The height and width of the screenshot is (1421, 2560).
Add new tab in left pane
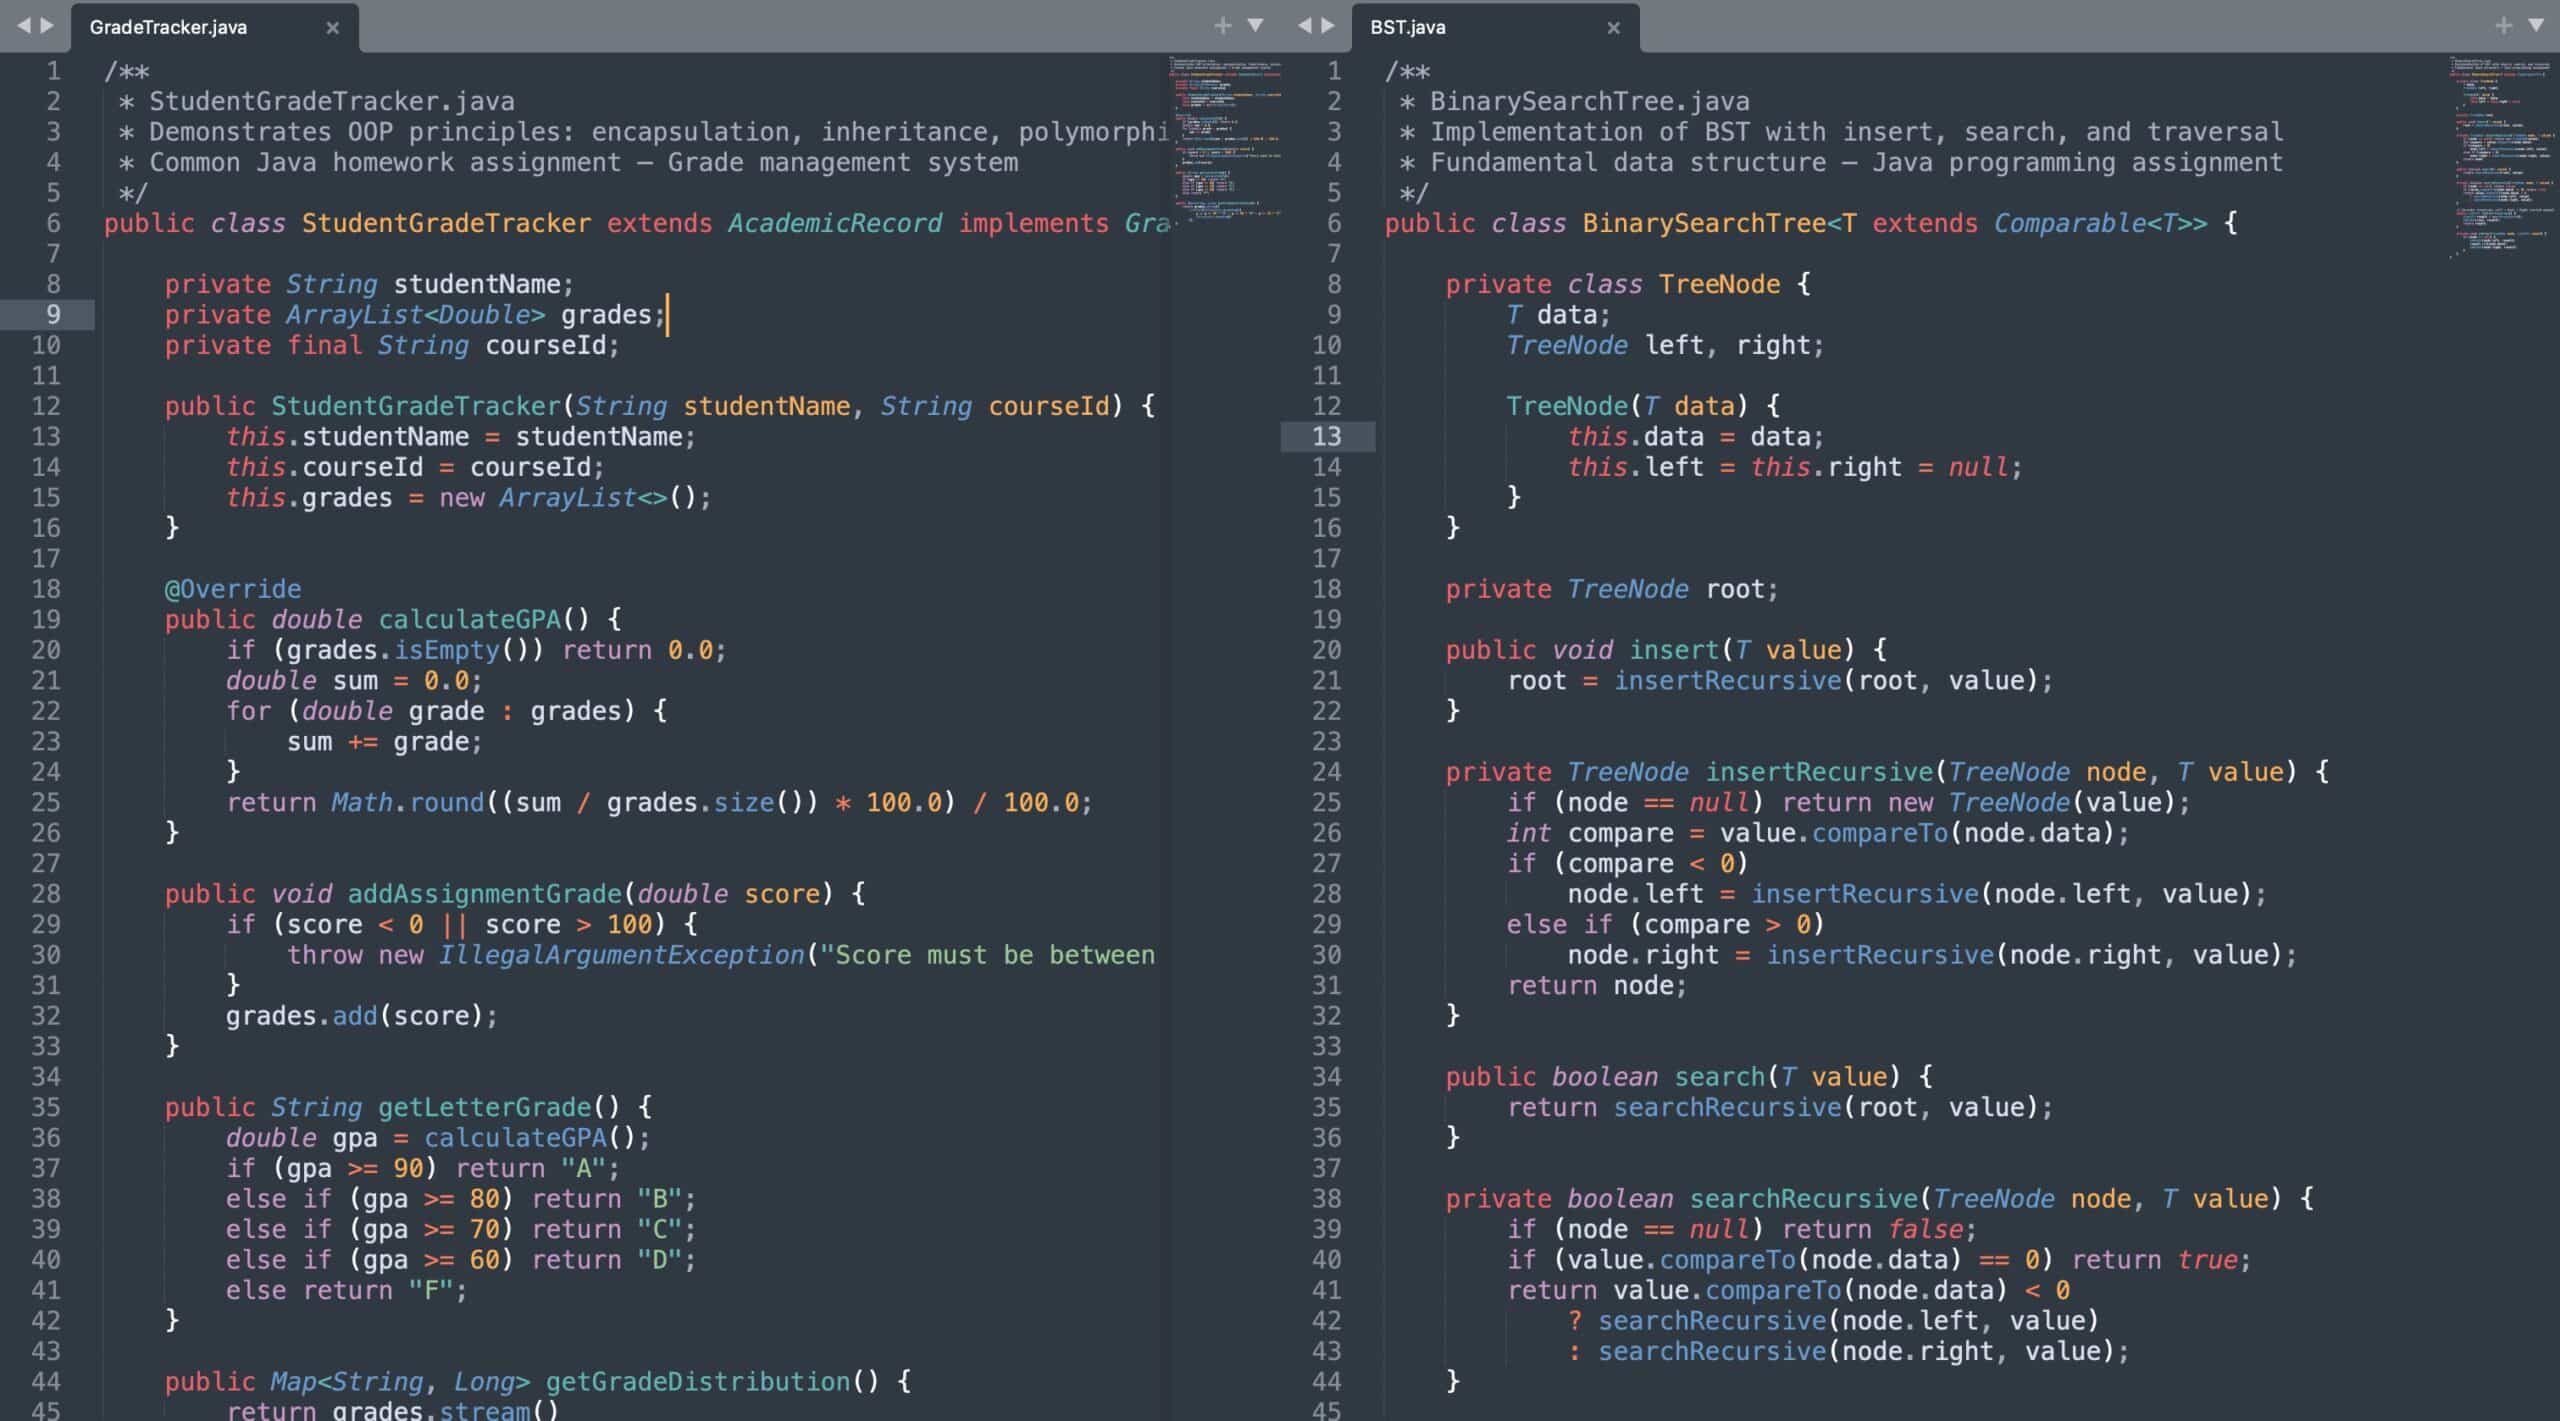1222,26
